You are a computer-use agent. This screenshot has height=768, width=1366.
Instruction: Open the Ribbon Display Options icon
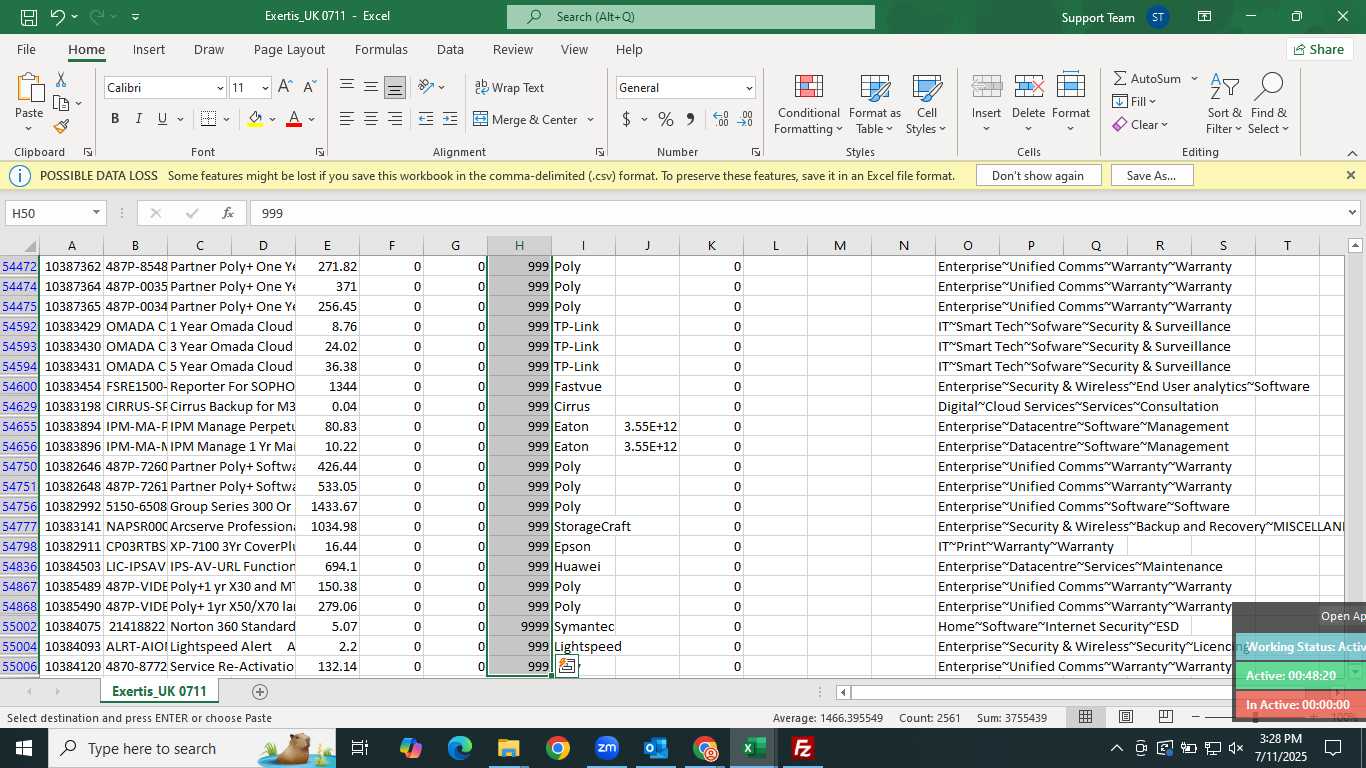point(1205,17)
